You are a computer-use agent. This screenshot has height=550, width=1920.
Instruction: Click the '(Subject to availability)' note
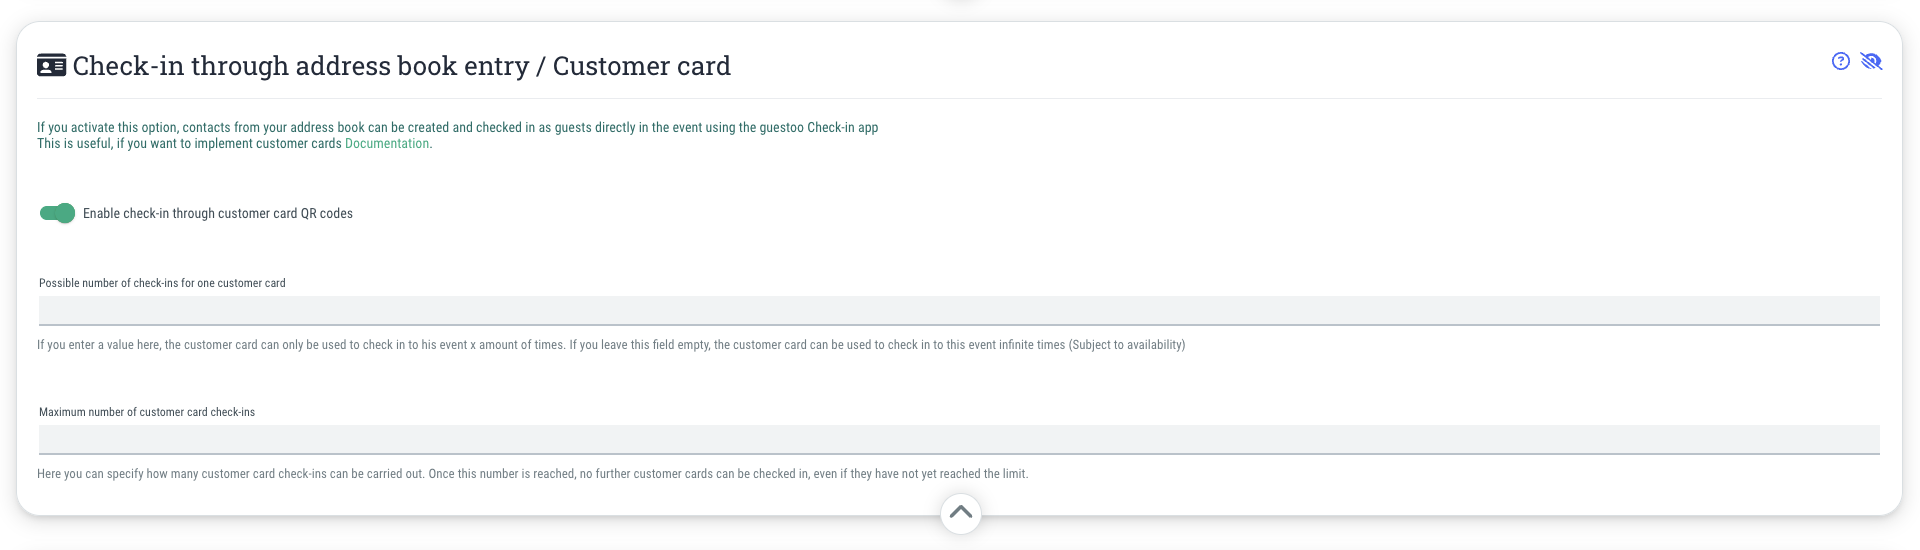point(1126,345)
